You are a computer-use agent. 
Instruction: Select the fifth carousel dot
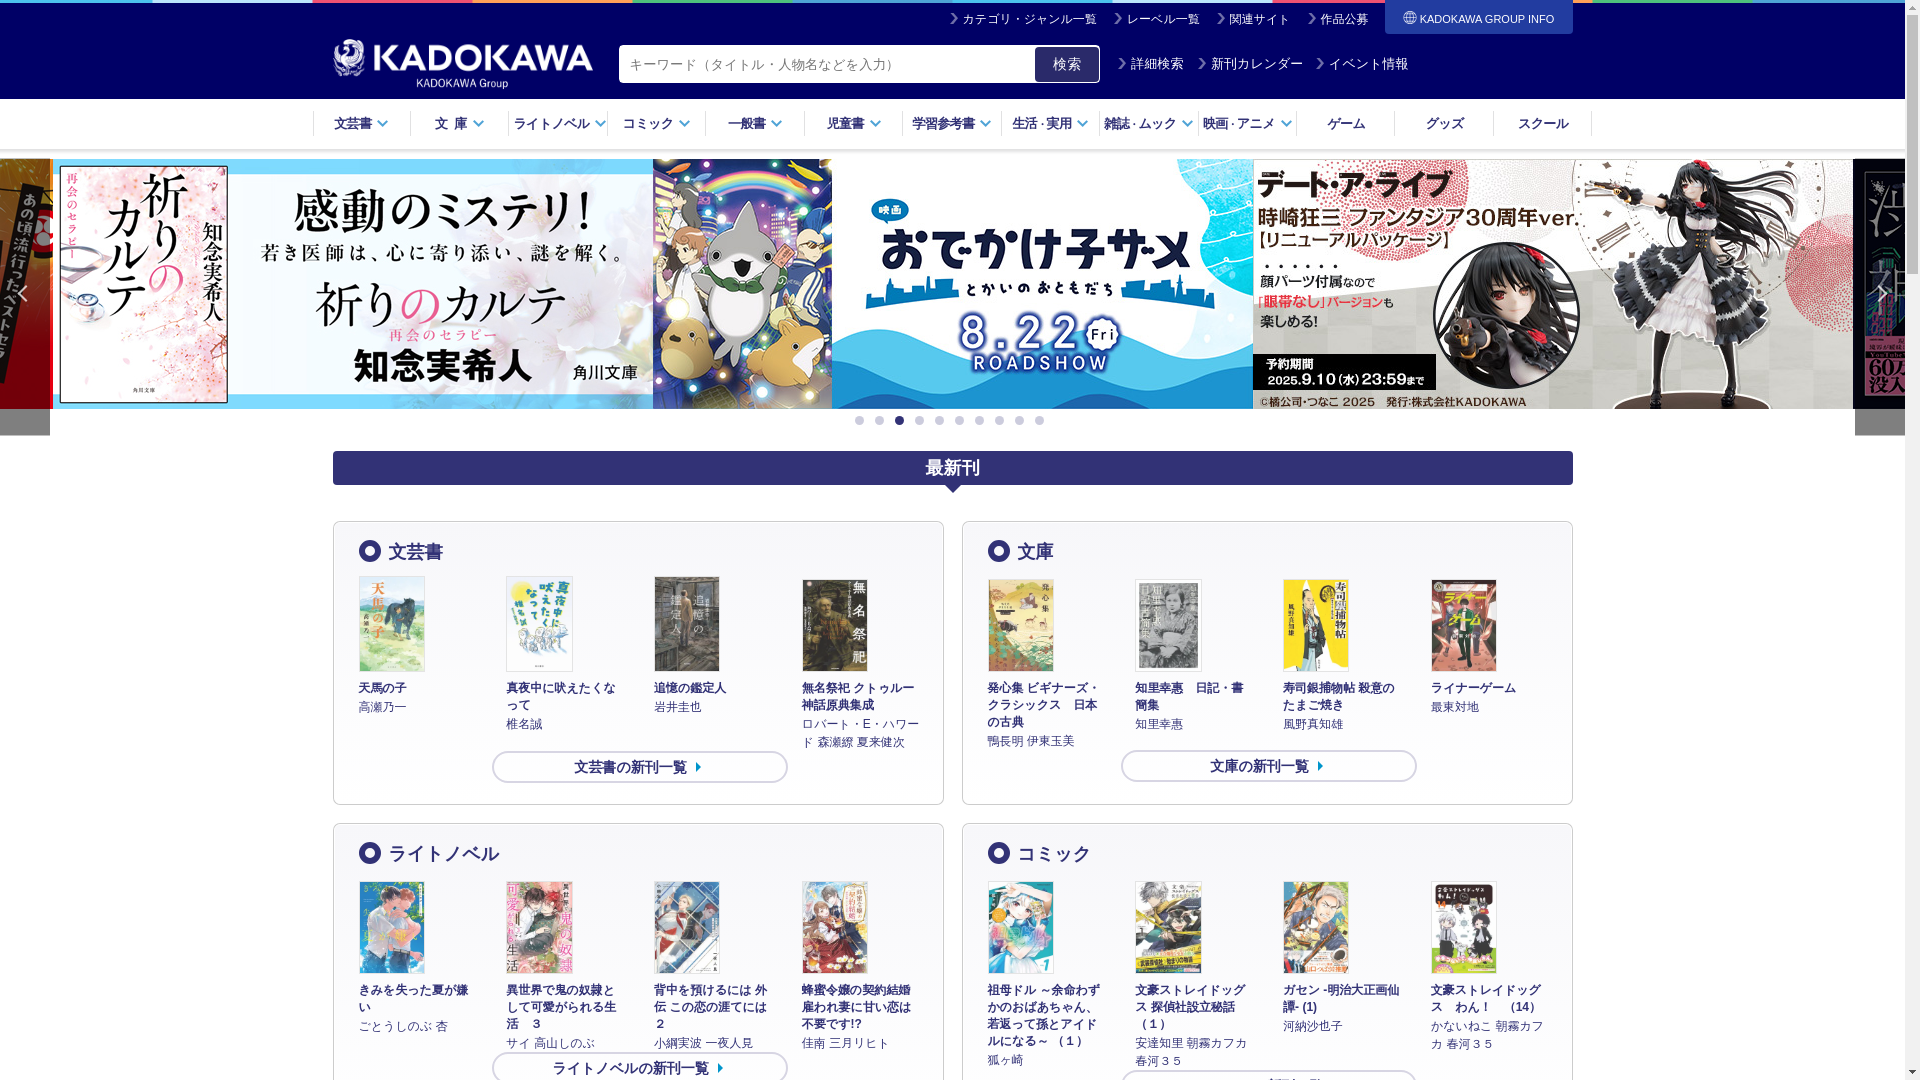click(939, 421)
